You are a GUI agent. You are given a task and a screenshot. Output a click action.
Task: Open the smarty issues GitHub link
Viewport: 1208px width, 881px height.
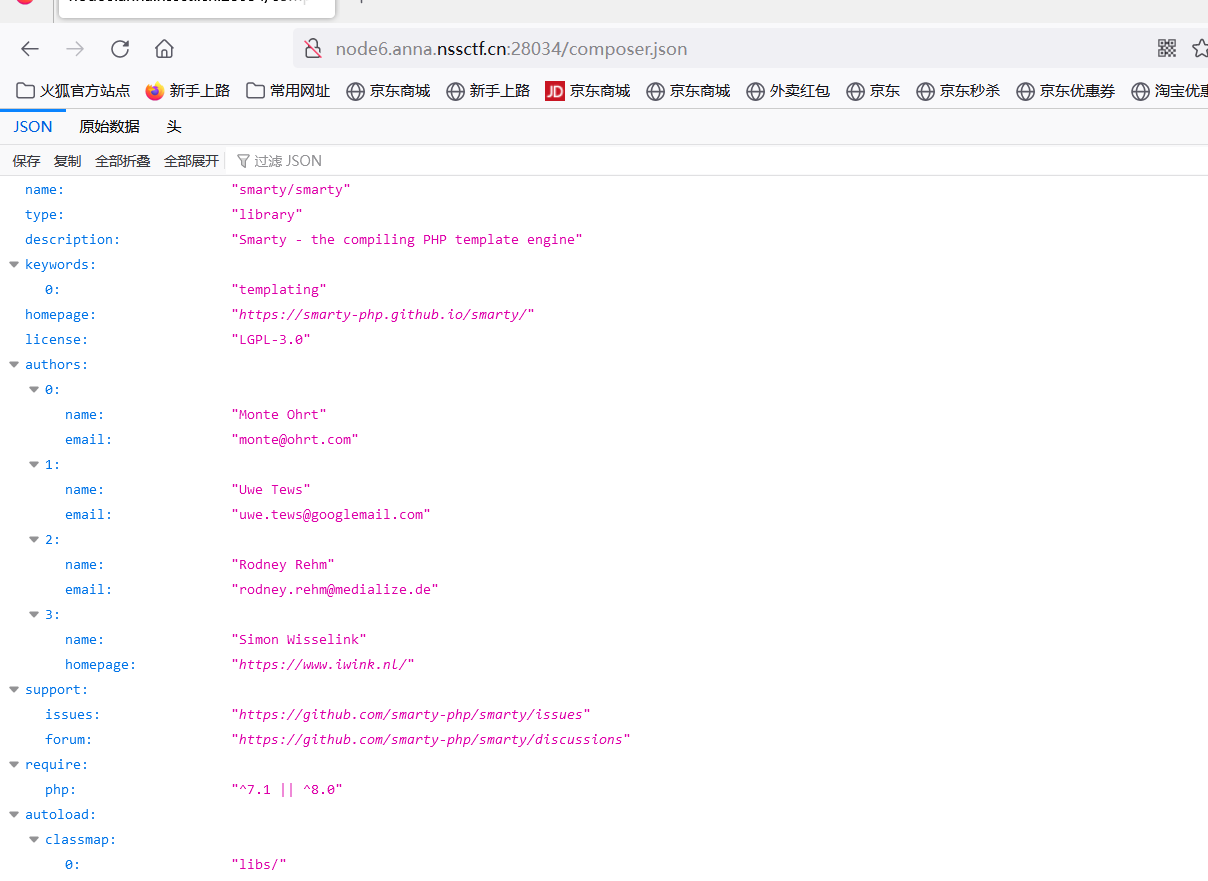(x=411, y=715)
